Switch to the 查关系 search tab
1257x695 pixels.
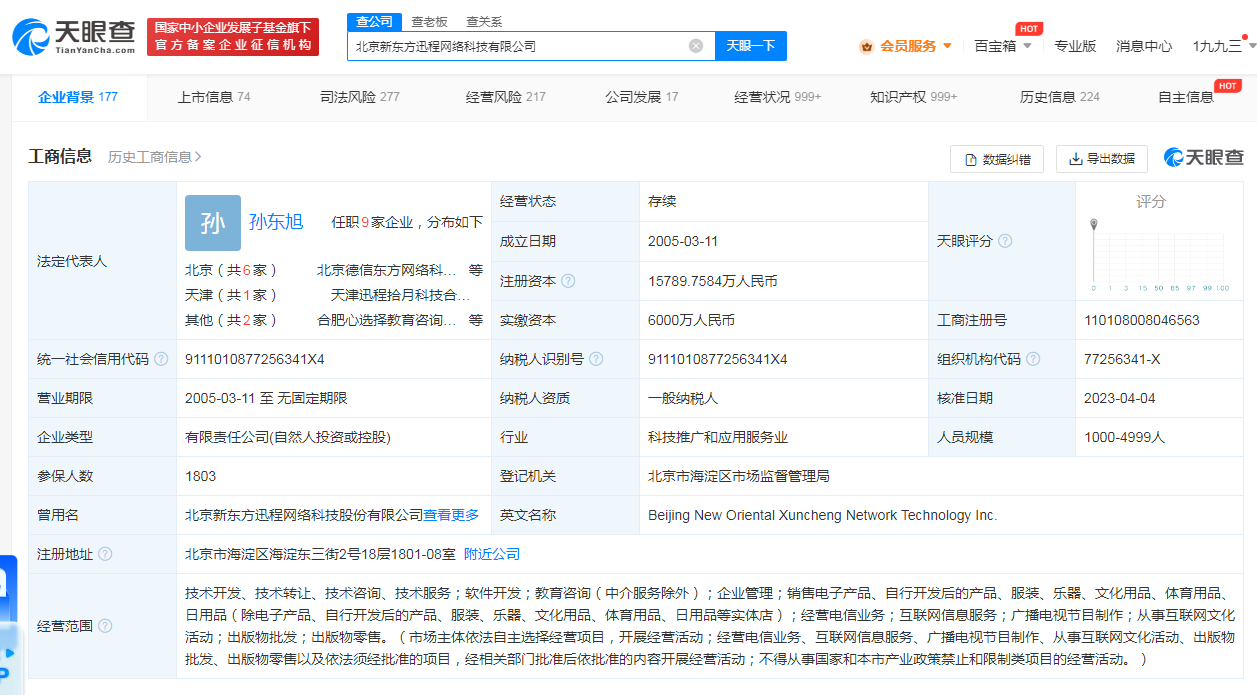click(484, 22)
